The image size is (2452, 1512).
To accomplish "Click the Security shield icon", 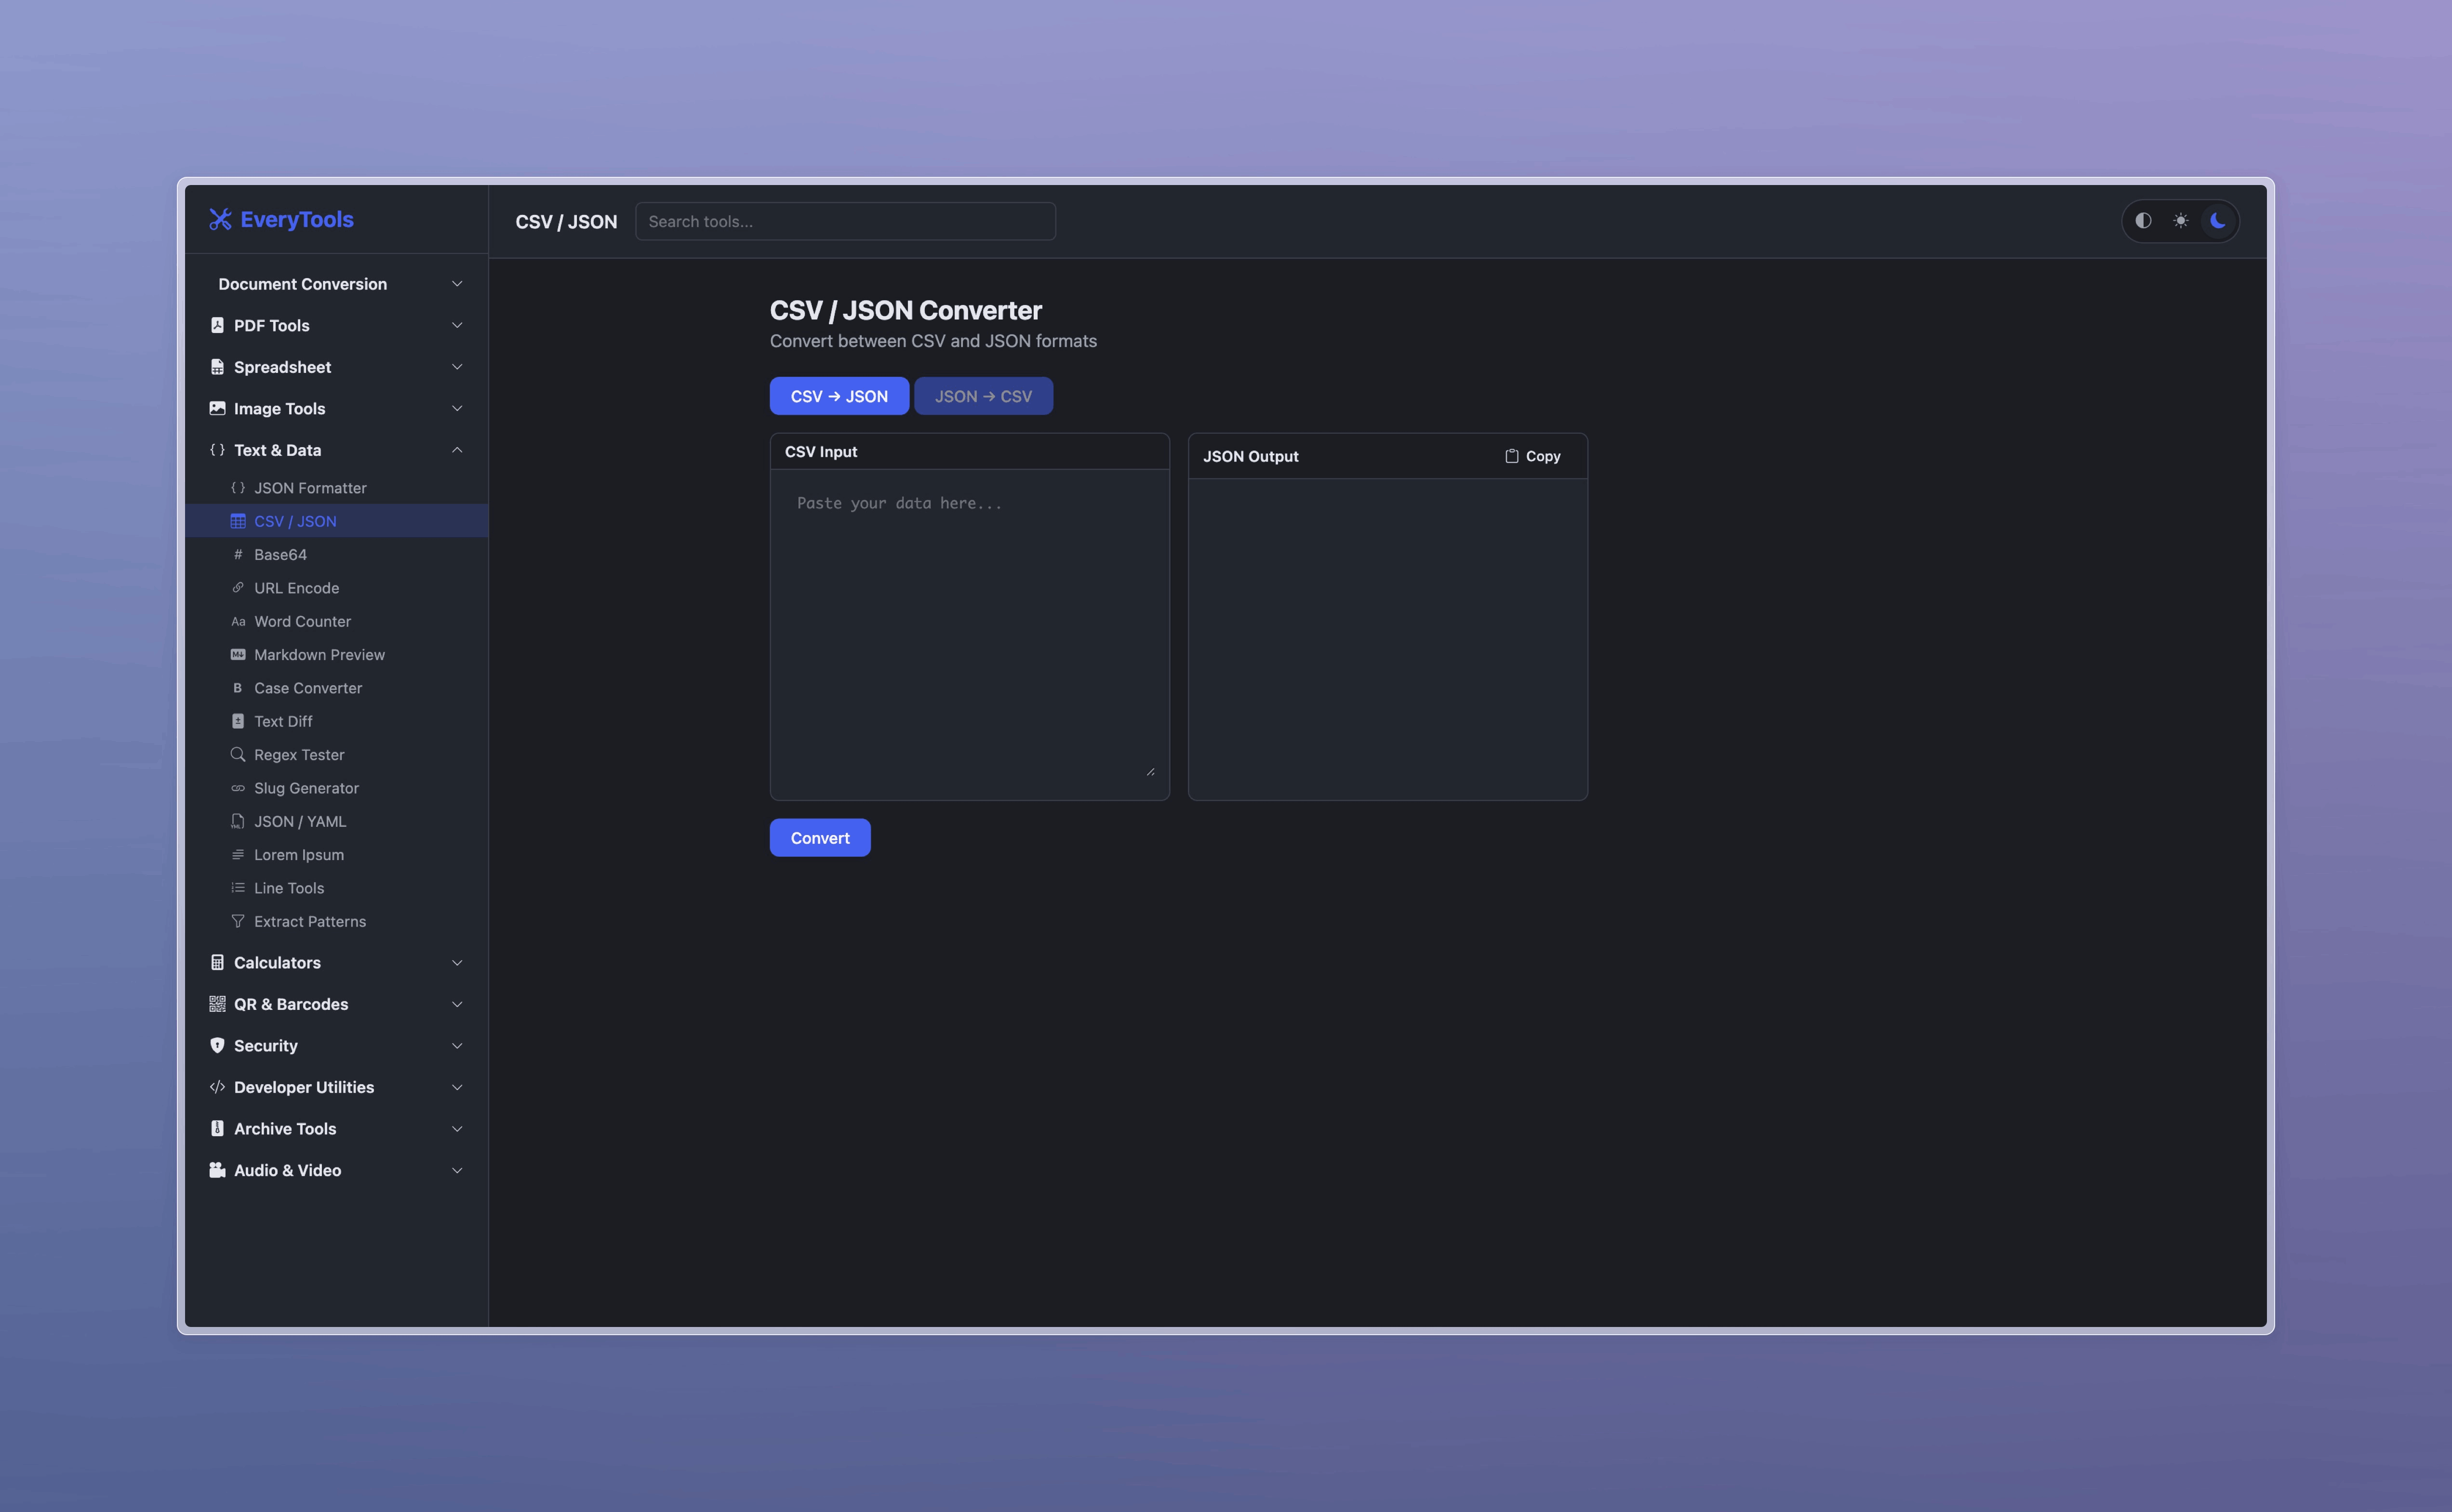I will pos(217,1045).
